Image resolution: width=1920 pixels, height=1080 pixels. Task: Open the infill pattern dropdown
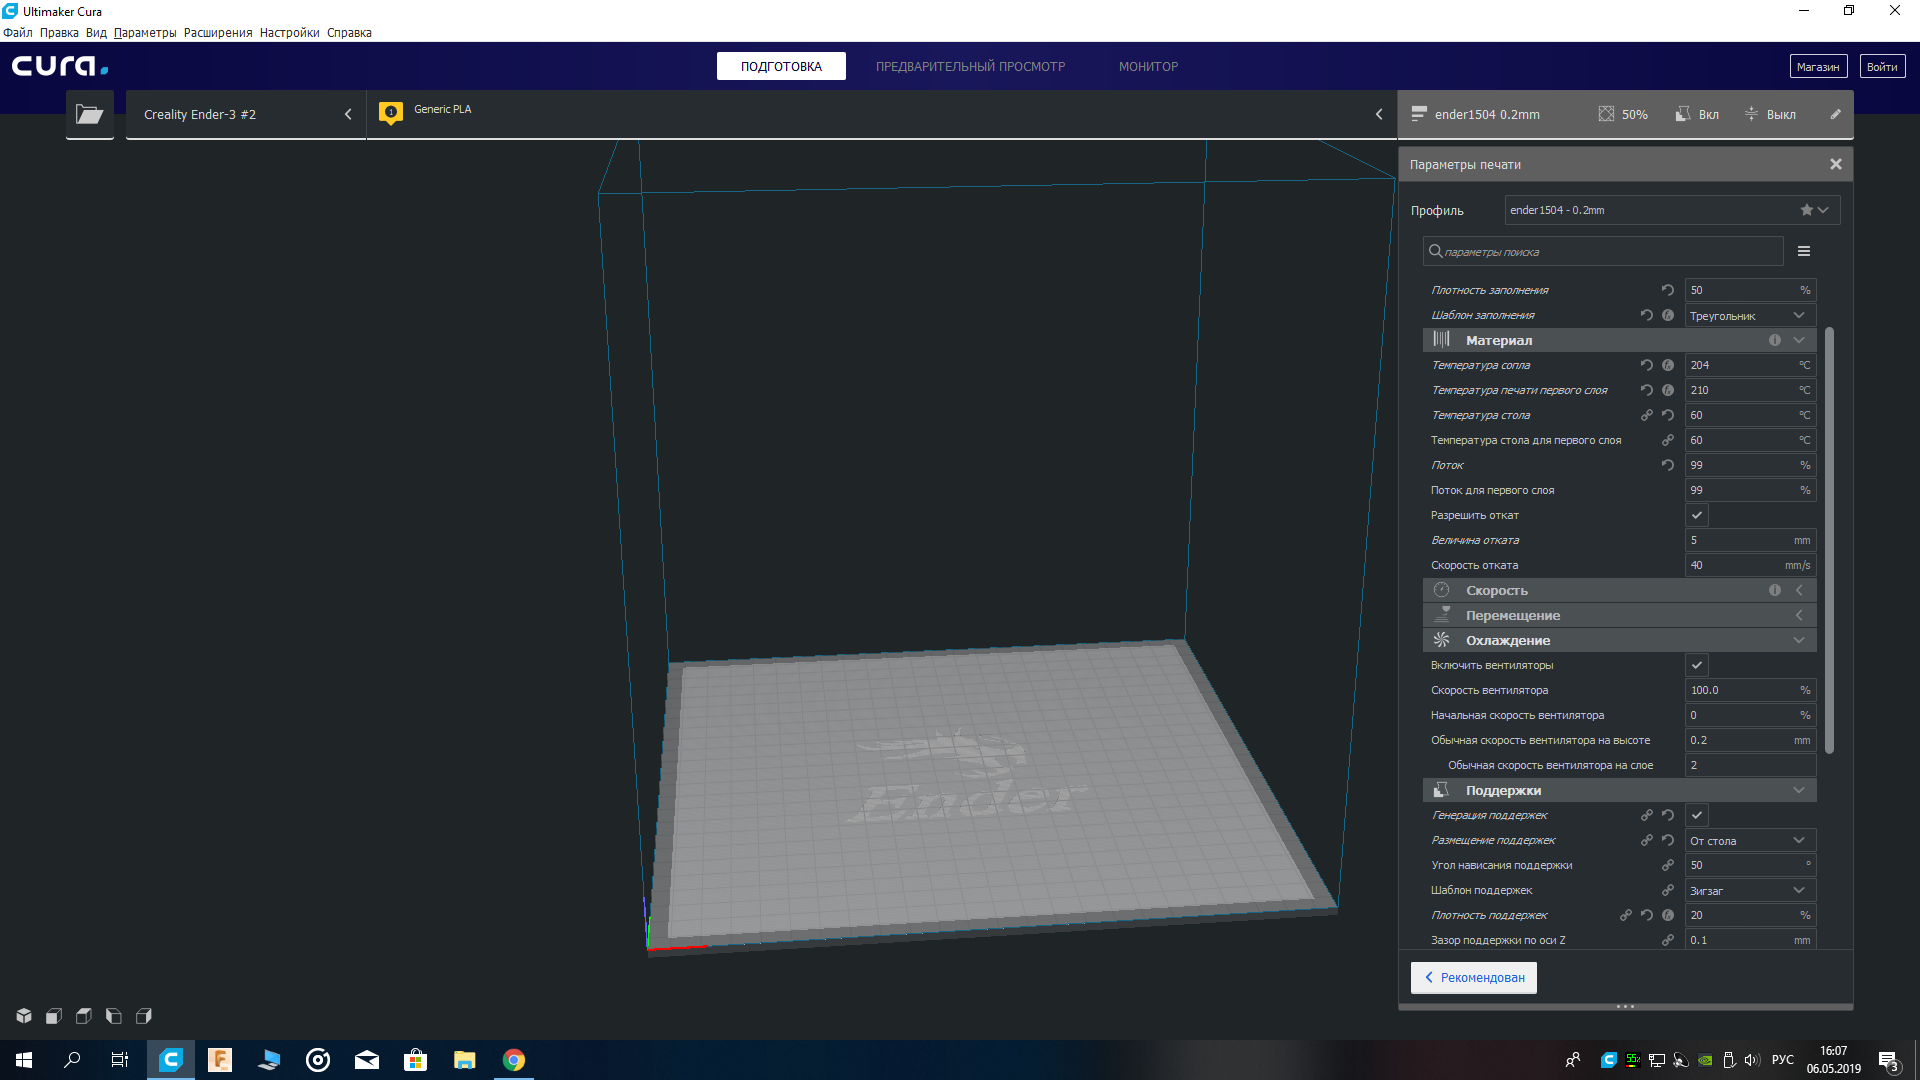[x=1750, y=315]
